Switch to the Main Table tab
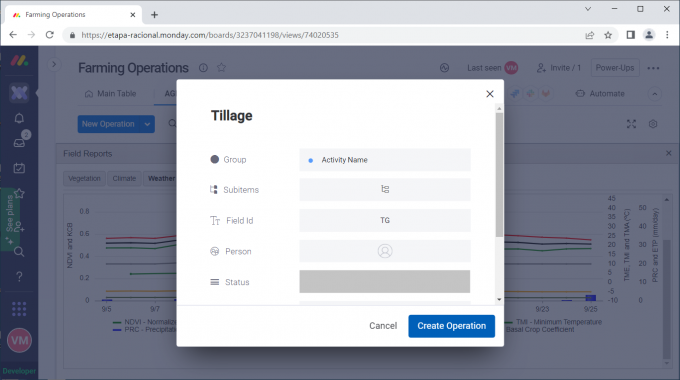The image size is (680, 380). (x=110, y=94)
